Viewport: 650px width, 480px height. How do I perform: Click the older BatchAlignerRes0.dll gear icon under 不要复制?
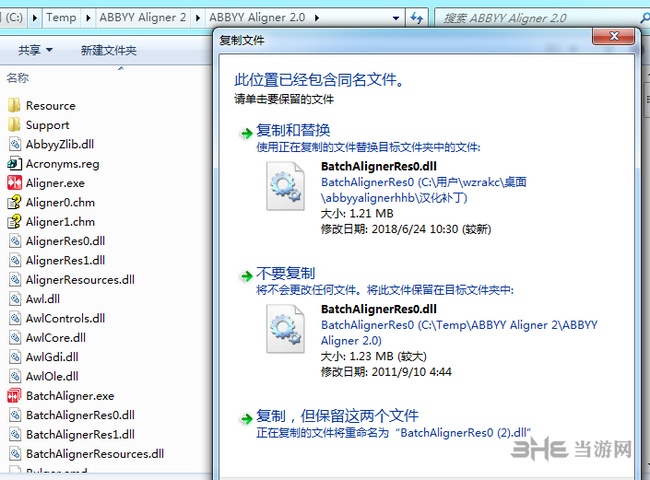point(286,329)
